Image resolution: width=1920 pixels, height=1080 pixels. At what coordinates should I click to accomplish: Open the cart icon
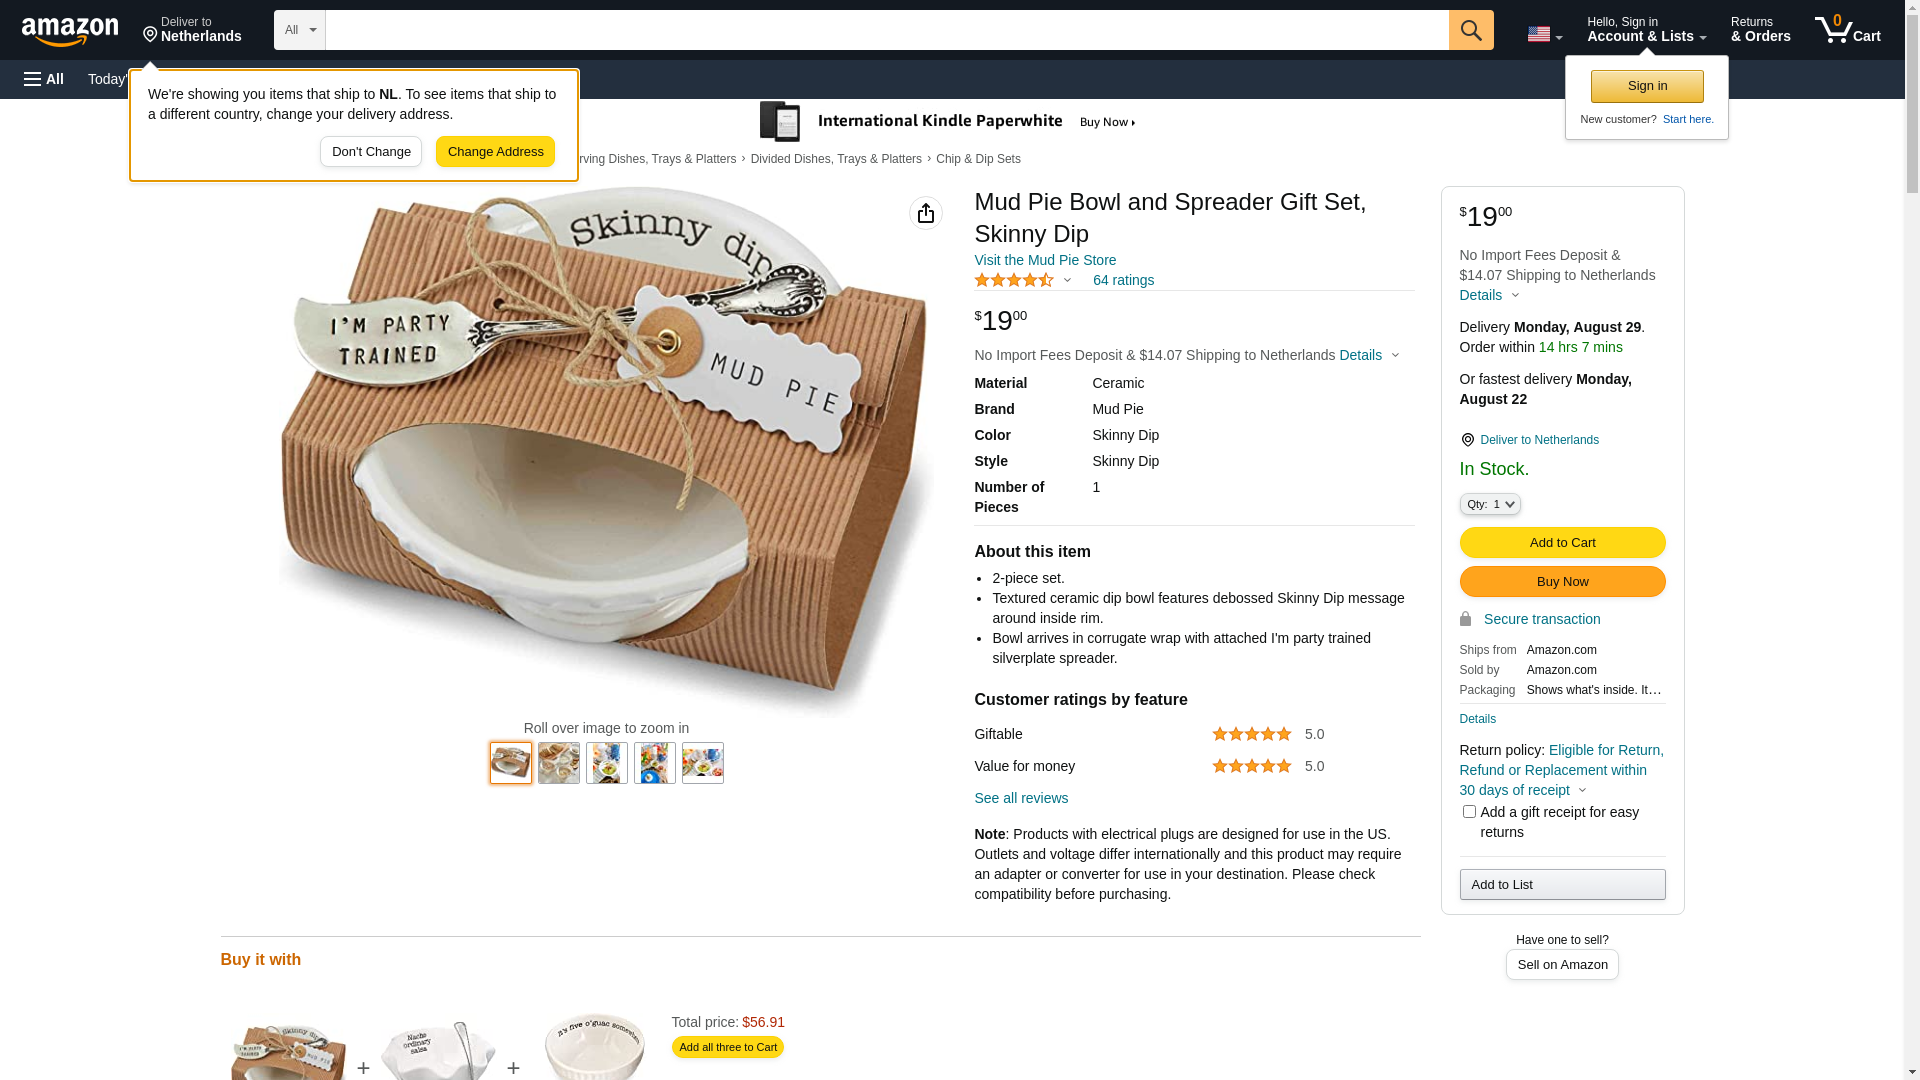1847,30
